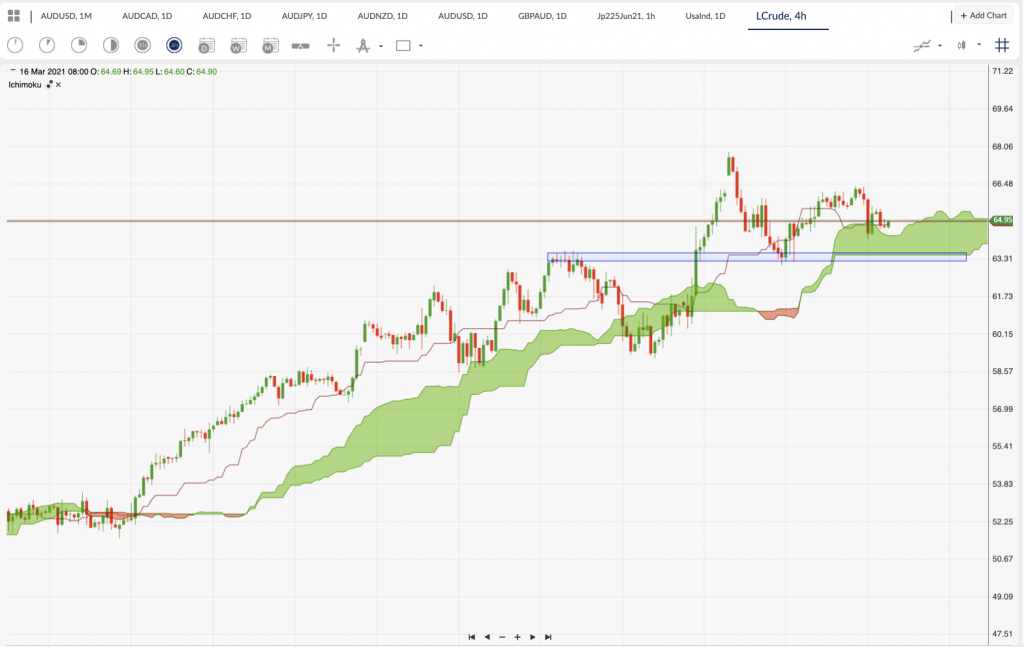1024x647 pixels.
Task: Switch to the AUDNZD, 1D tab
Action: click(x=383, y=16)
